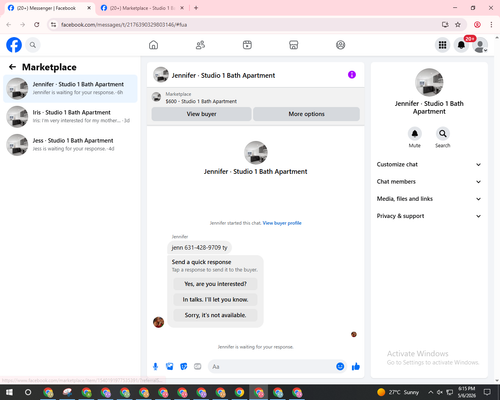This screenshot has width=500, height=400.
Task: Show hidden system tray icons
Action: pos(431,392)
